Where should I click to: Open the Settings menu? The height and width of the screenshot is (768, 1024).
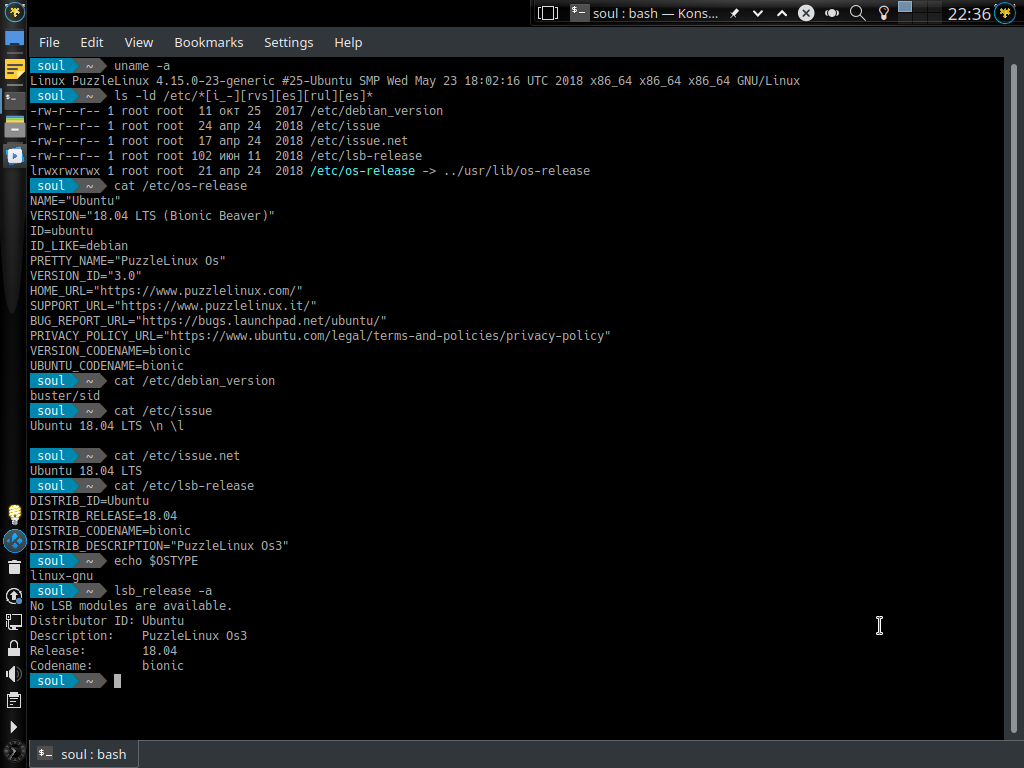(x=289, y=42)
